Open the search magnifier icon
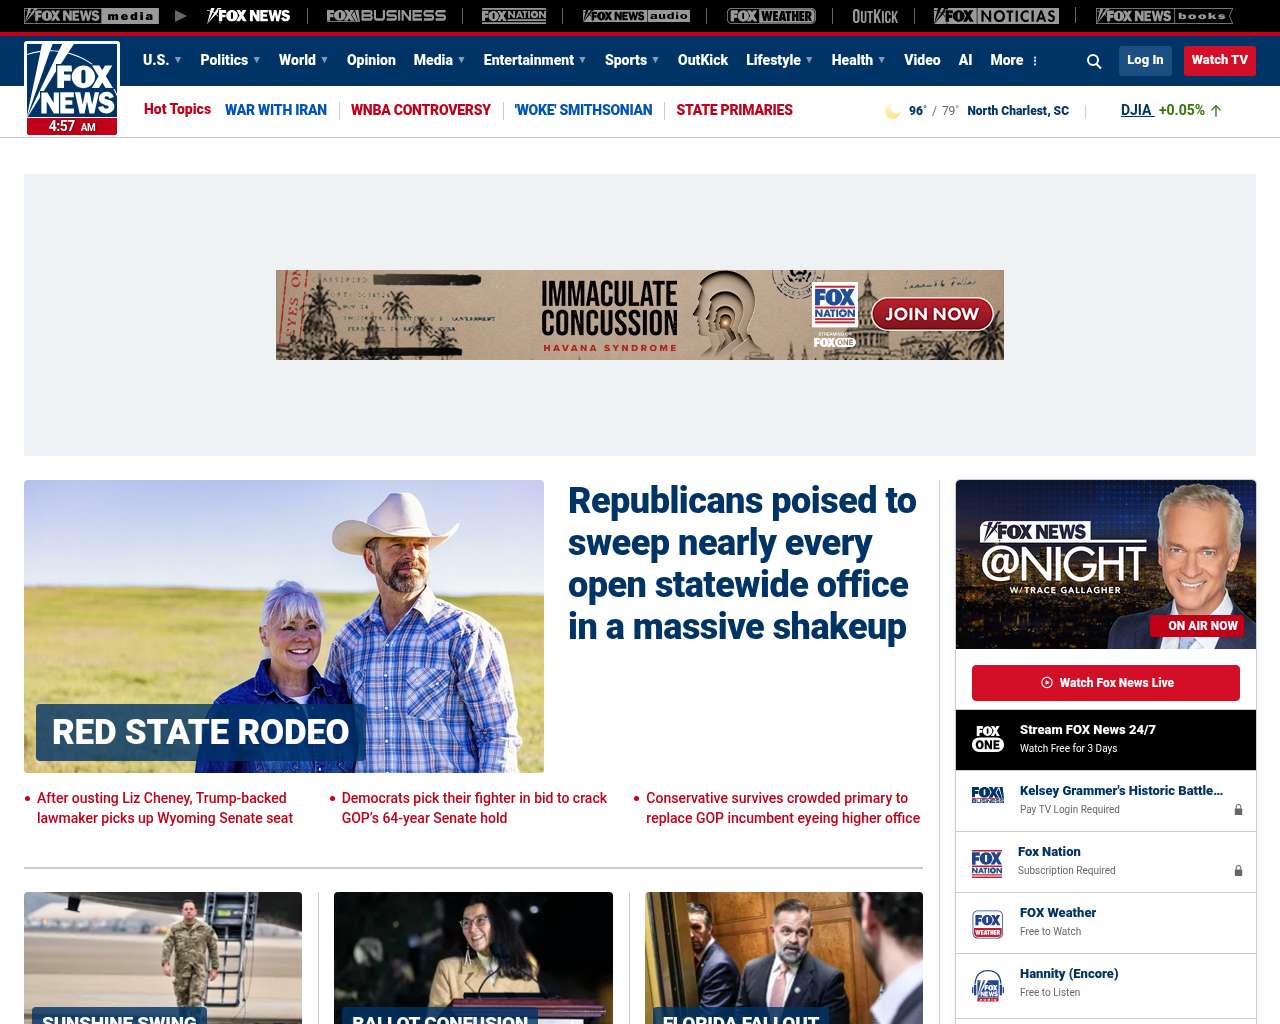1280x1024 pixels. click(1094, 61)
